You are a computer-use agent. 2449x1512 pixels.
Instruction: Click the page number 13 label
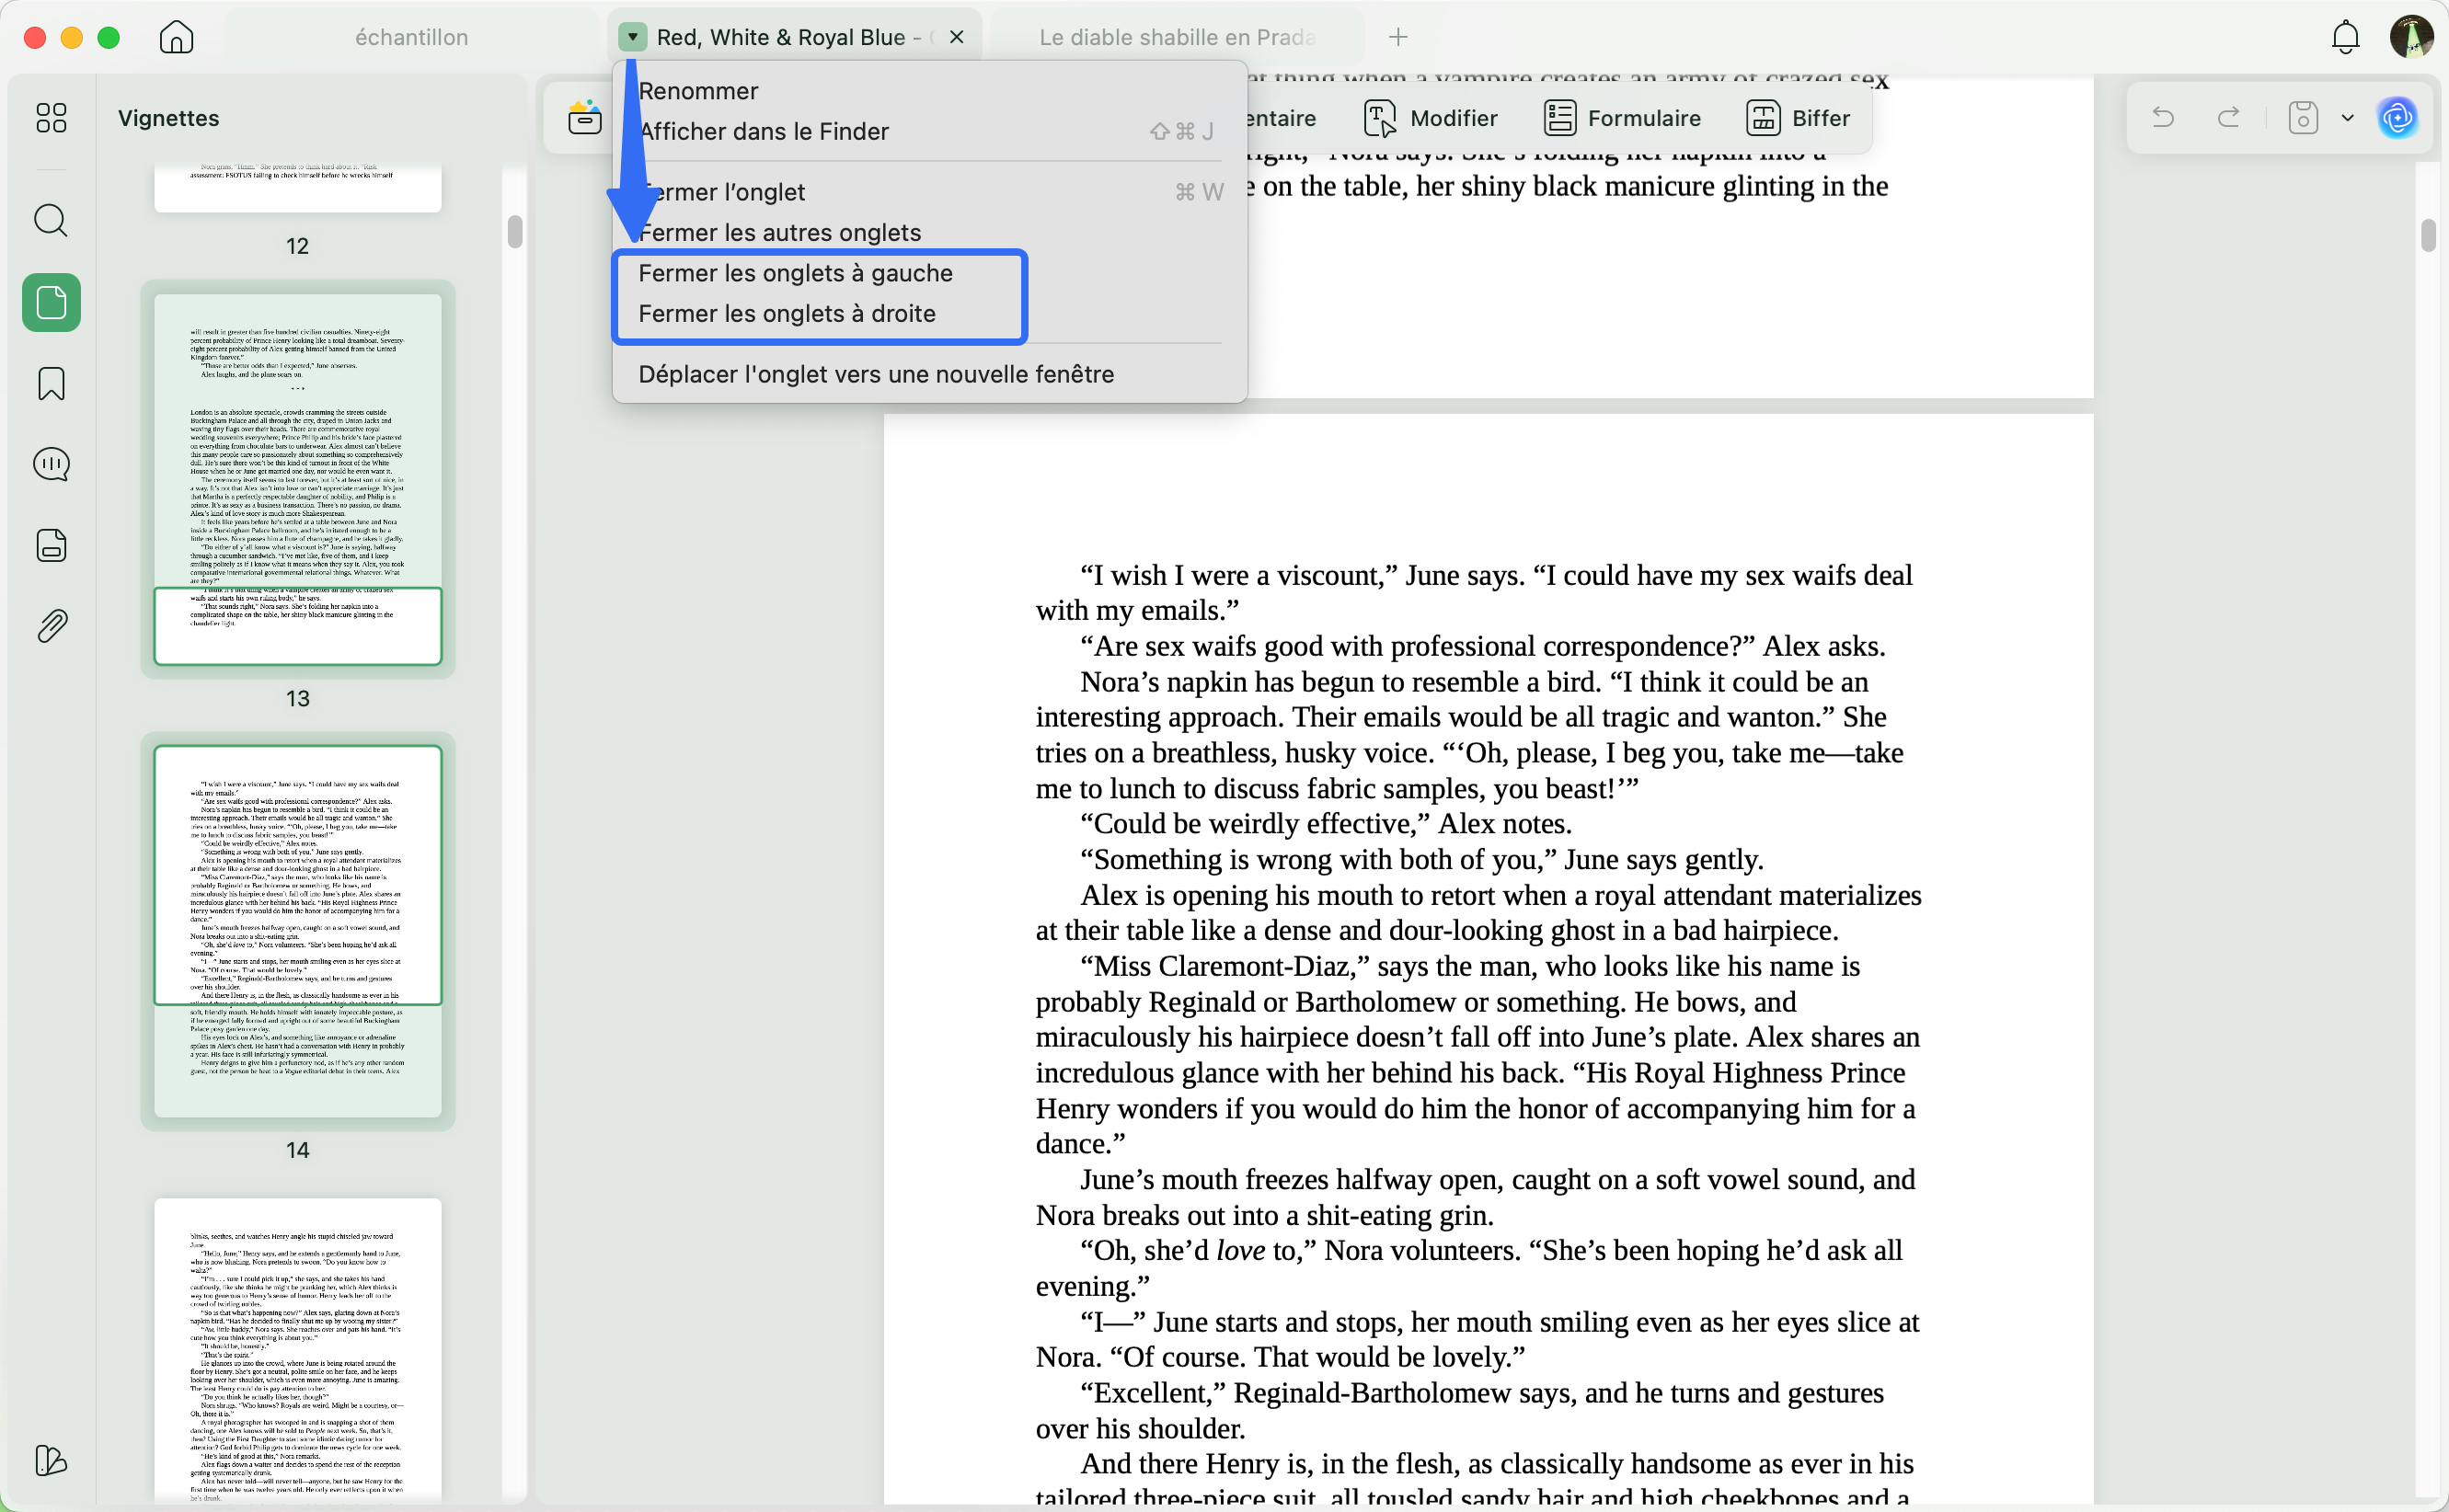pyautogui.click(x=297, y=698)
